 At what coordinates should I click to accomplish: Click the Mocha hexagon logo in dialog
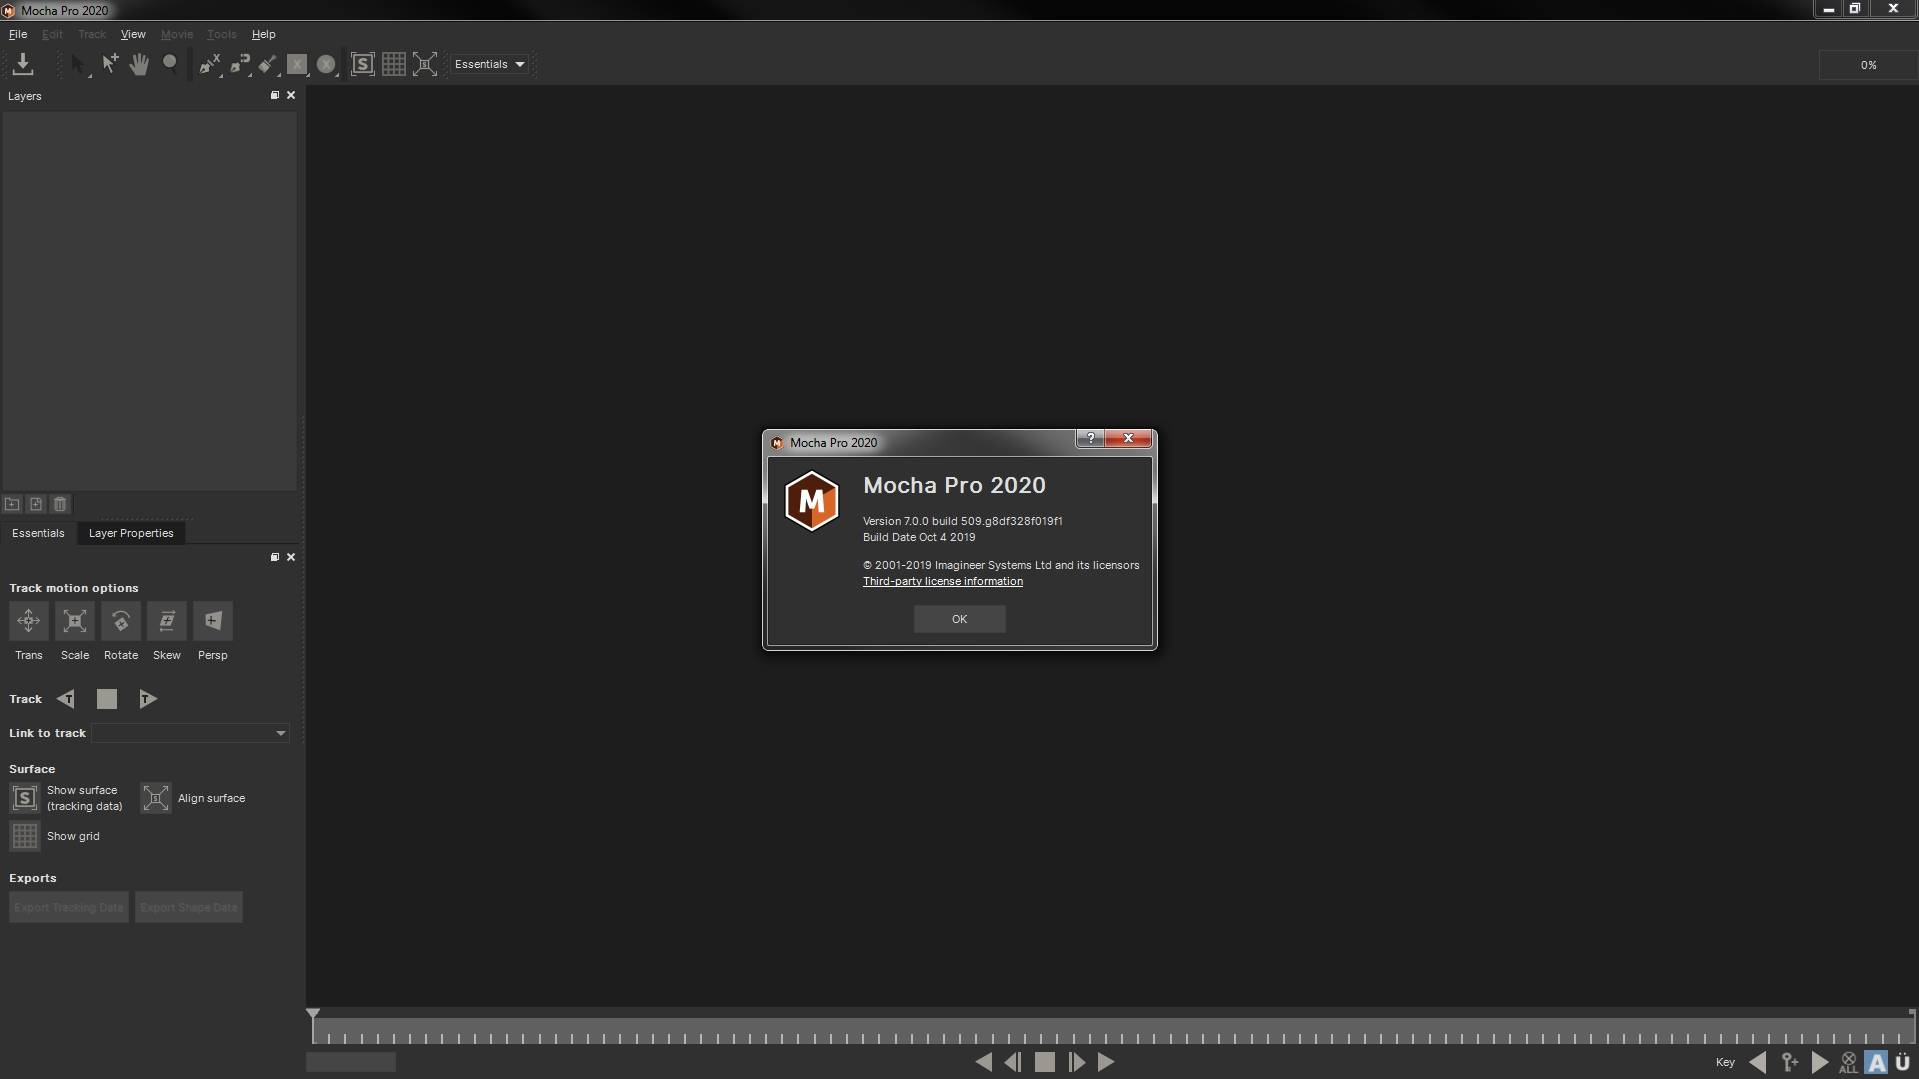pos(811,500)
